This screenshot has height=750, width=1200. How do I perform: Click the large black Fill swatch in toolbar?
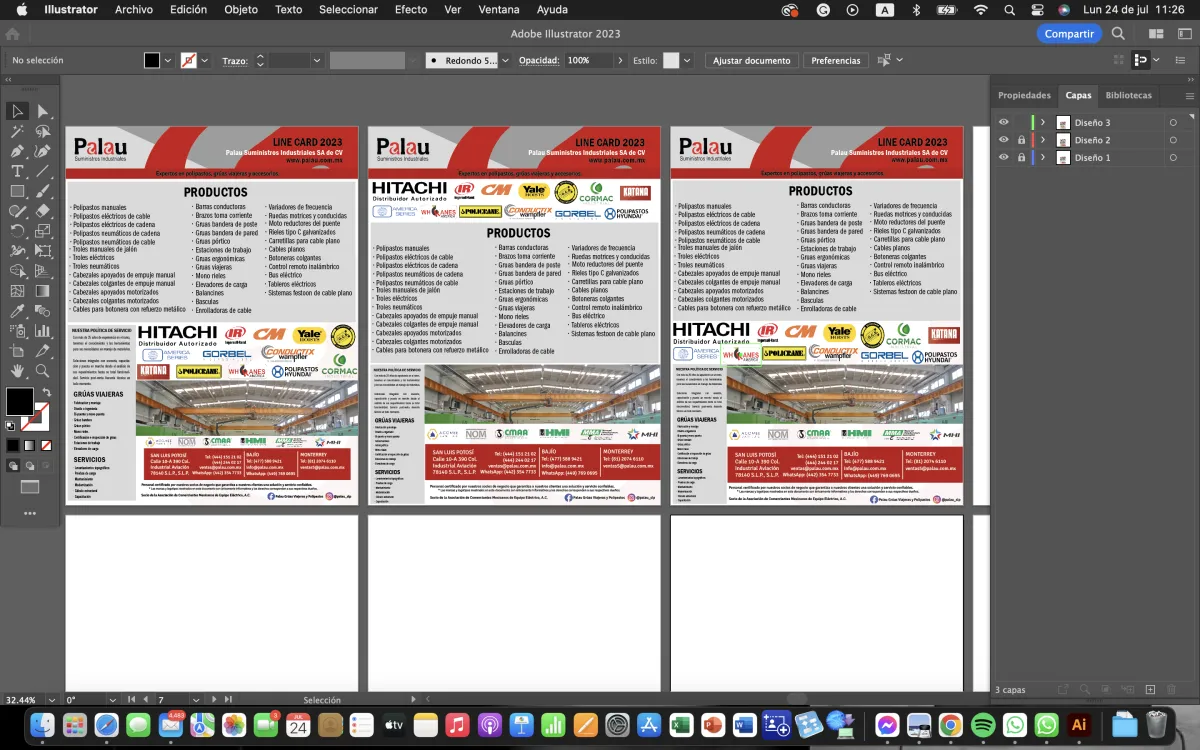pos(19,402)
